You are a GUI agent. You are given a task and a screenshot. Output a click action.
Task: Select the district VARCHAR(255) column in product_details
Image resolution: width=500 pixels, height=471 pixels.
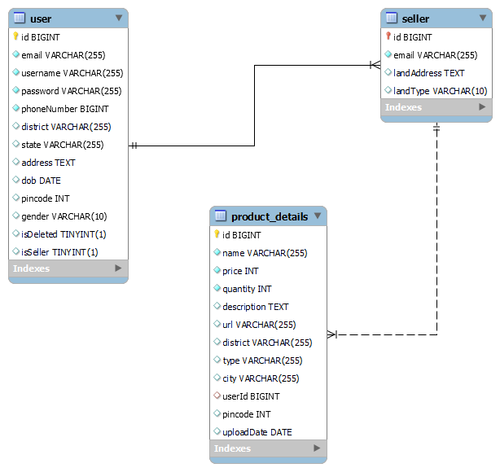pos(267,343)
